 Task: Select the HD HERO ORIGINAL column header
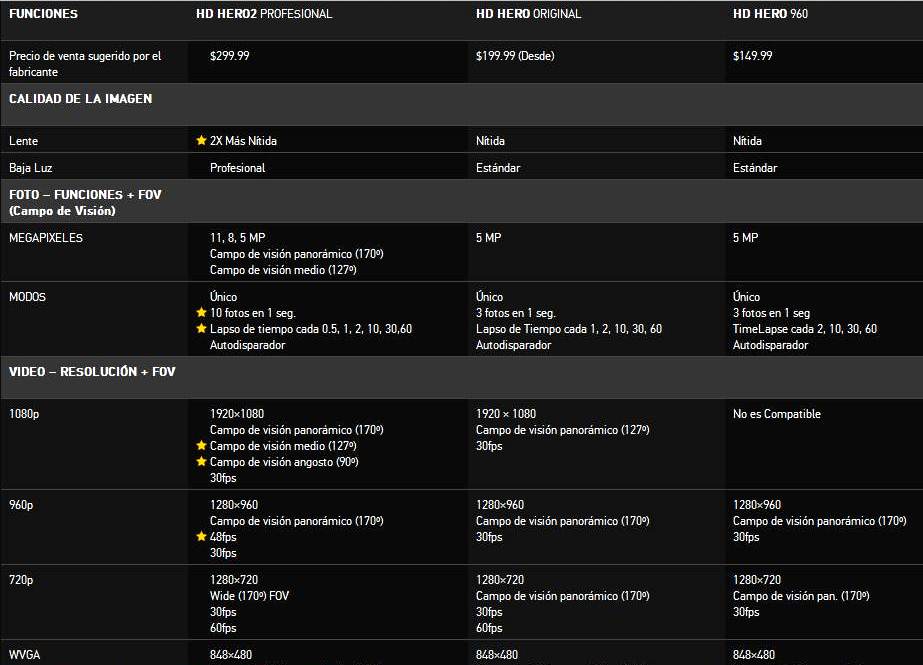(528, 14)
